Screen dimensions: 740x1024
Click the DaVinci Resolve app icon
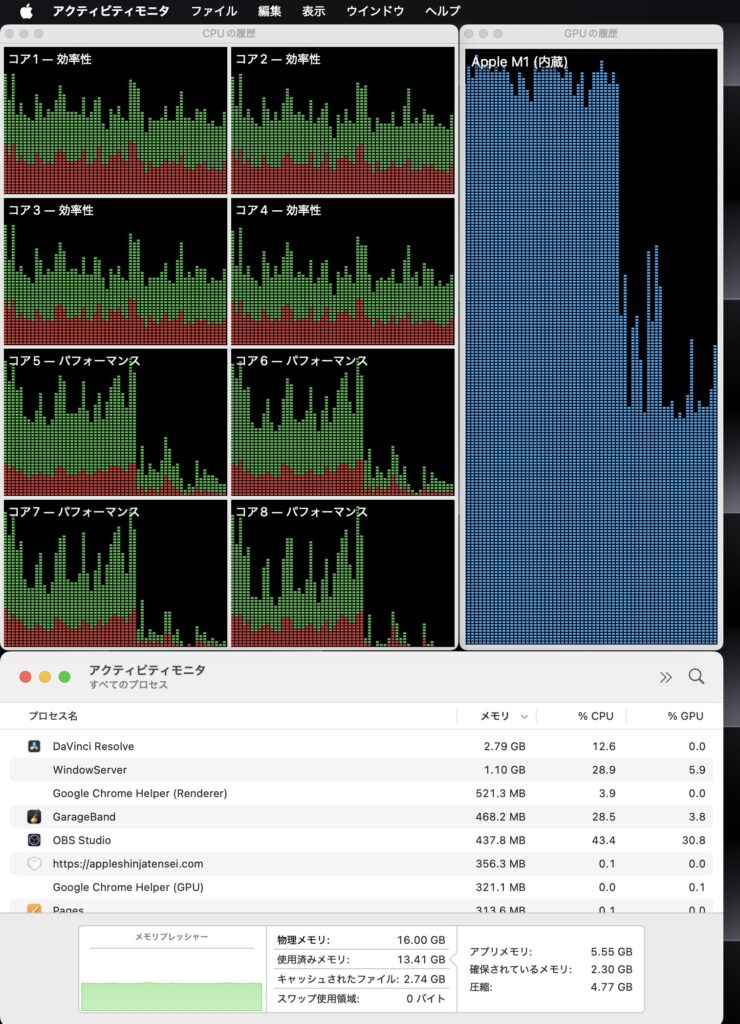coord(35,746)
